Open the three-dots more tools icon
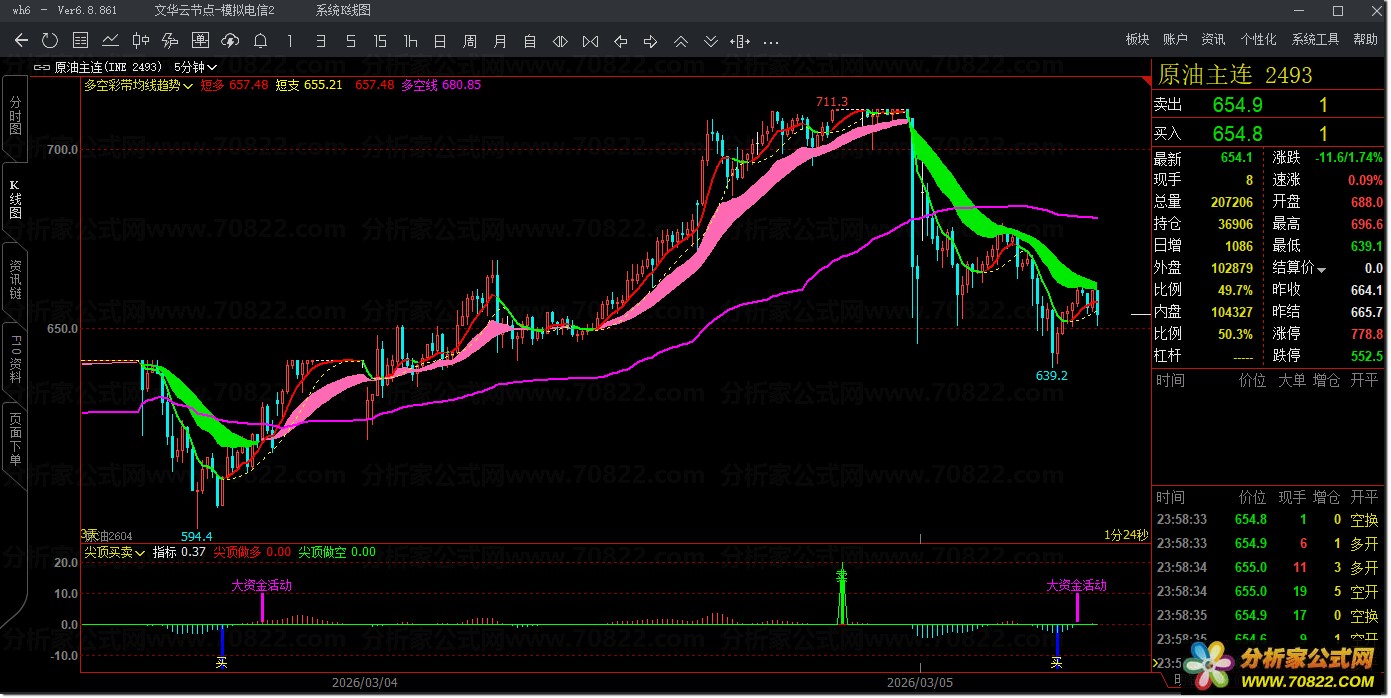 pyautogui.click(x=771, y=41)
